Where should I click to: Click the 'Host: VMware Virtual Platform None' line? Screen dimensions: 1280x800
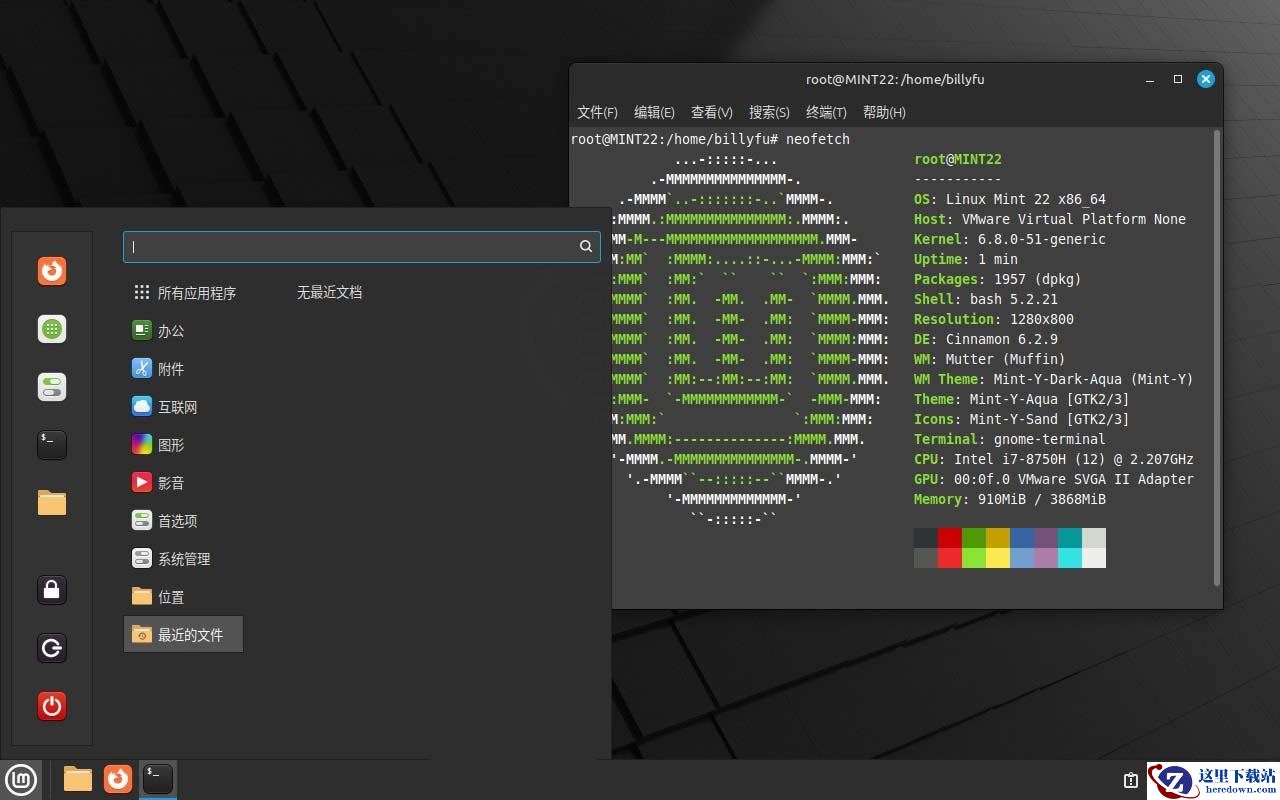point(1050,219)
